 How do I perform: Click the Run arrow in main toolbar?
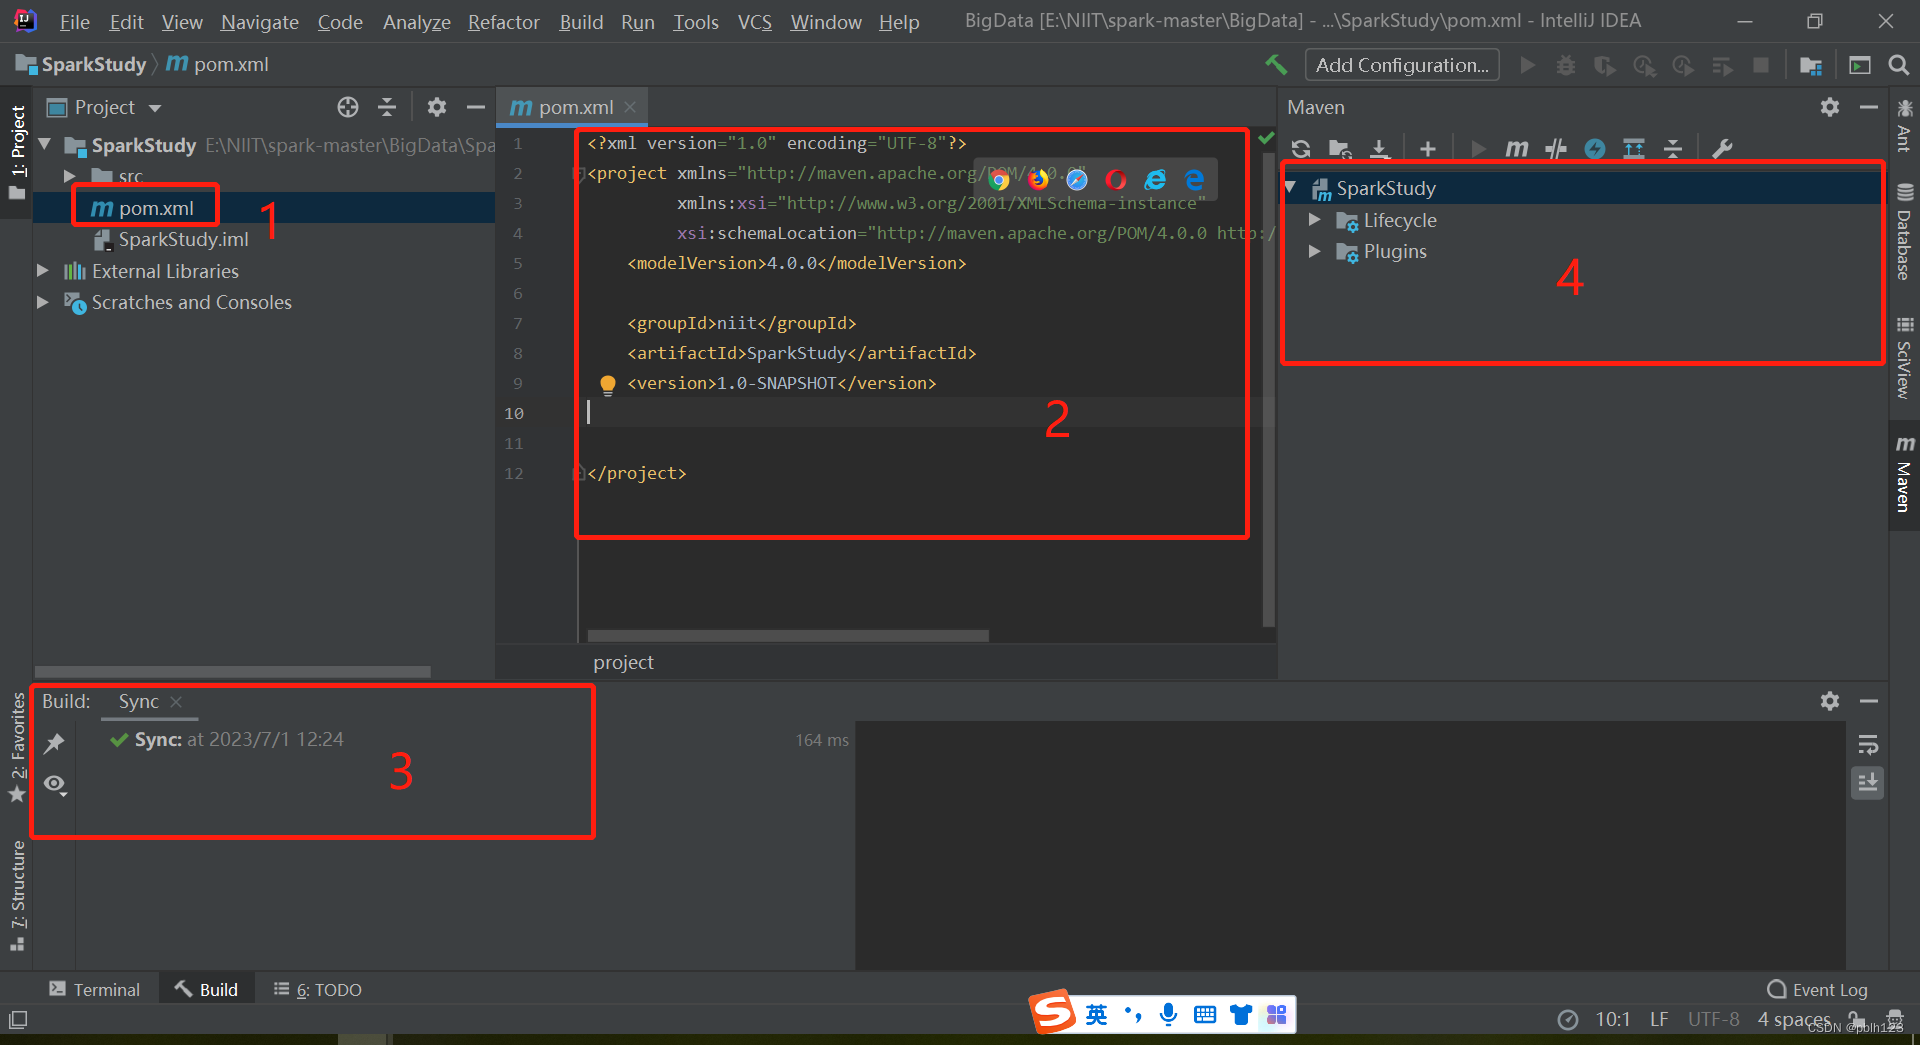(x=1527, y=65)
